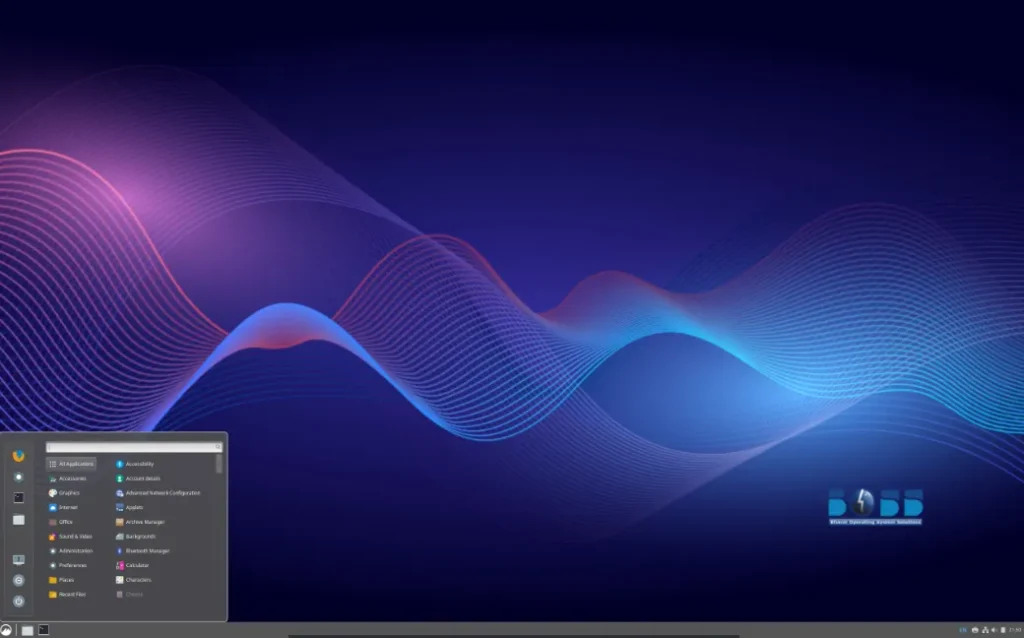
Task: Launch the Characters application
Action: (140, 580)
